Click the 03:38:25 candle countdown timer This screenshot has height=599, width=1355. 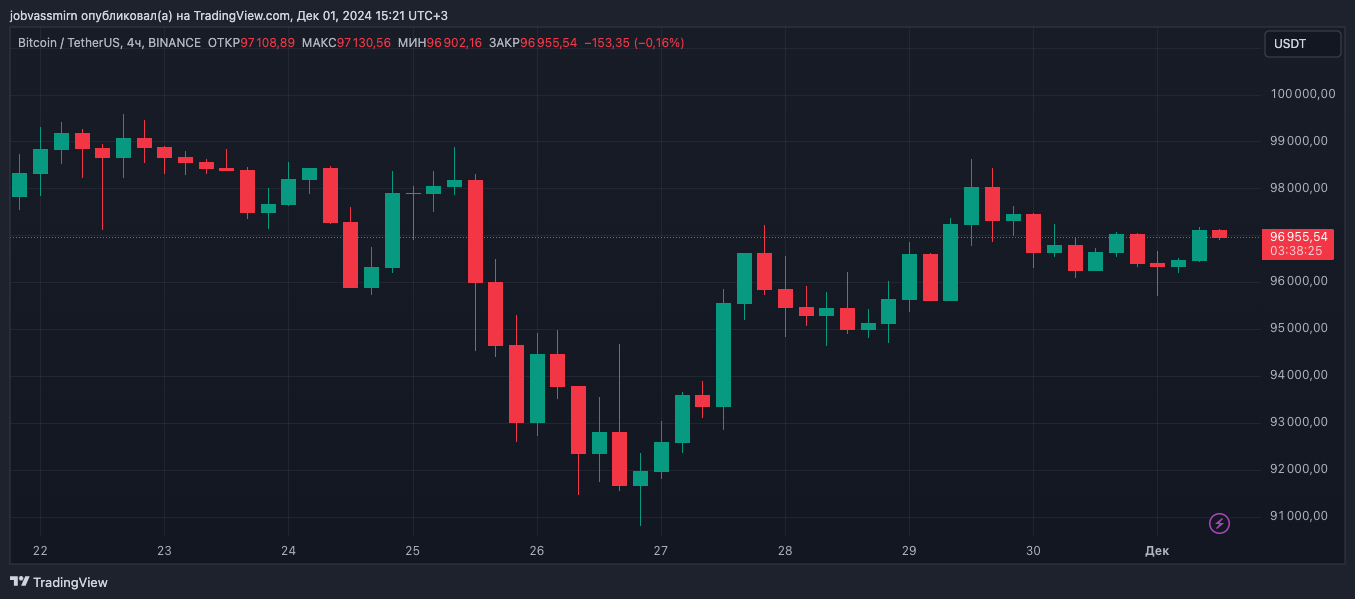pyautogui.click(x=1297, y=251)
